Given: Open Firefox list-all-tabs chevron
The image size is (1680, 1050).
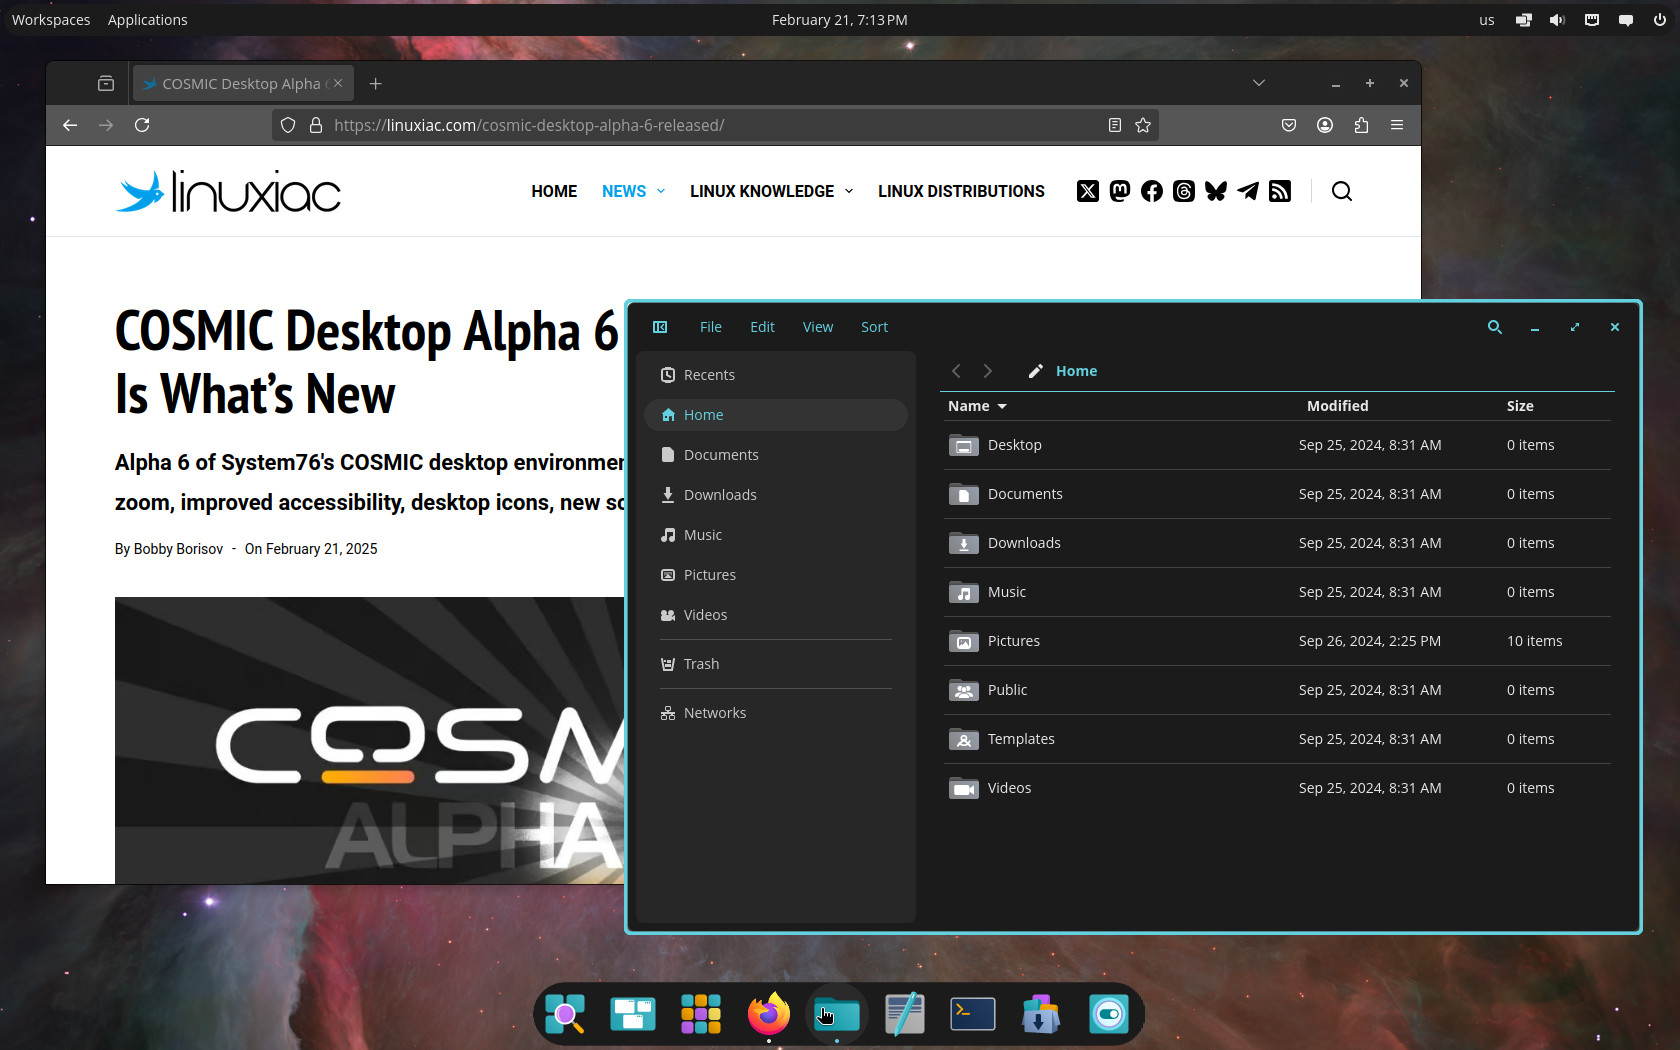Looking at the screenshot, I should pos(1259,83).
